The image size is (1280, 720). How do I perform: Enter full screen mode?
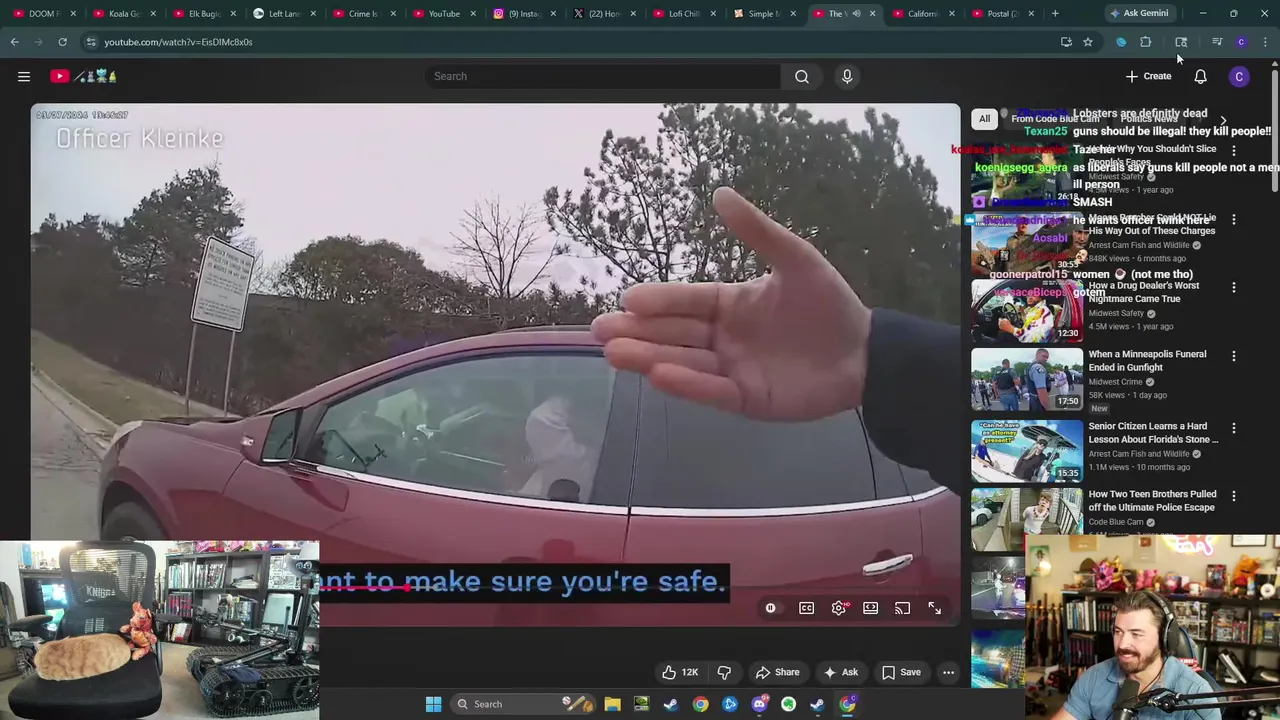[x=935, y=608]
